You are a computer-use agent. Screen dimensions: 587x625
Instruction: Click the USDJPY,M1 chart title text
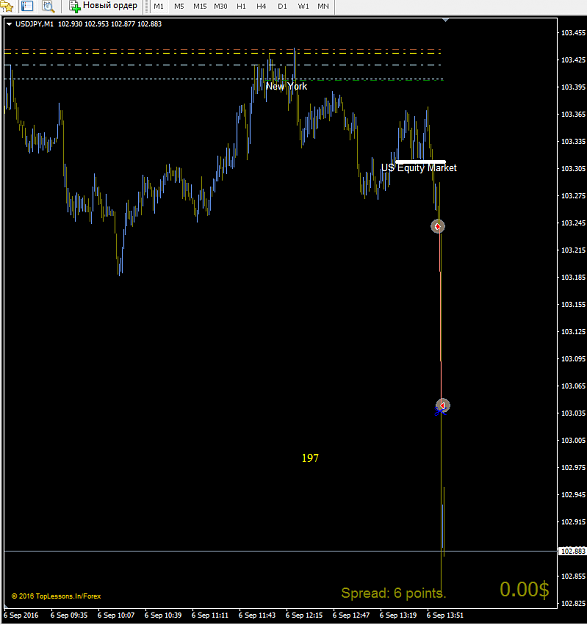(x=34, y=24)
